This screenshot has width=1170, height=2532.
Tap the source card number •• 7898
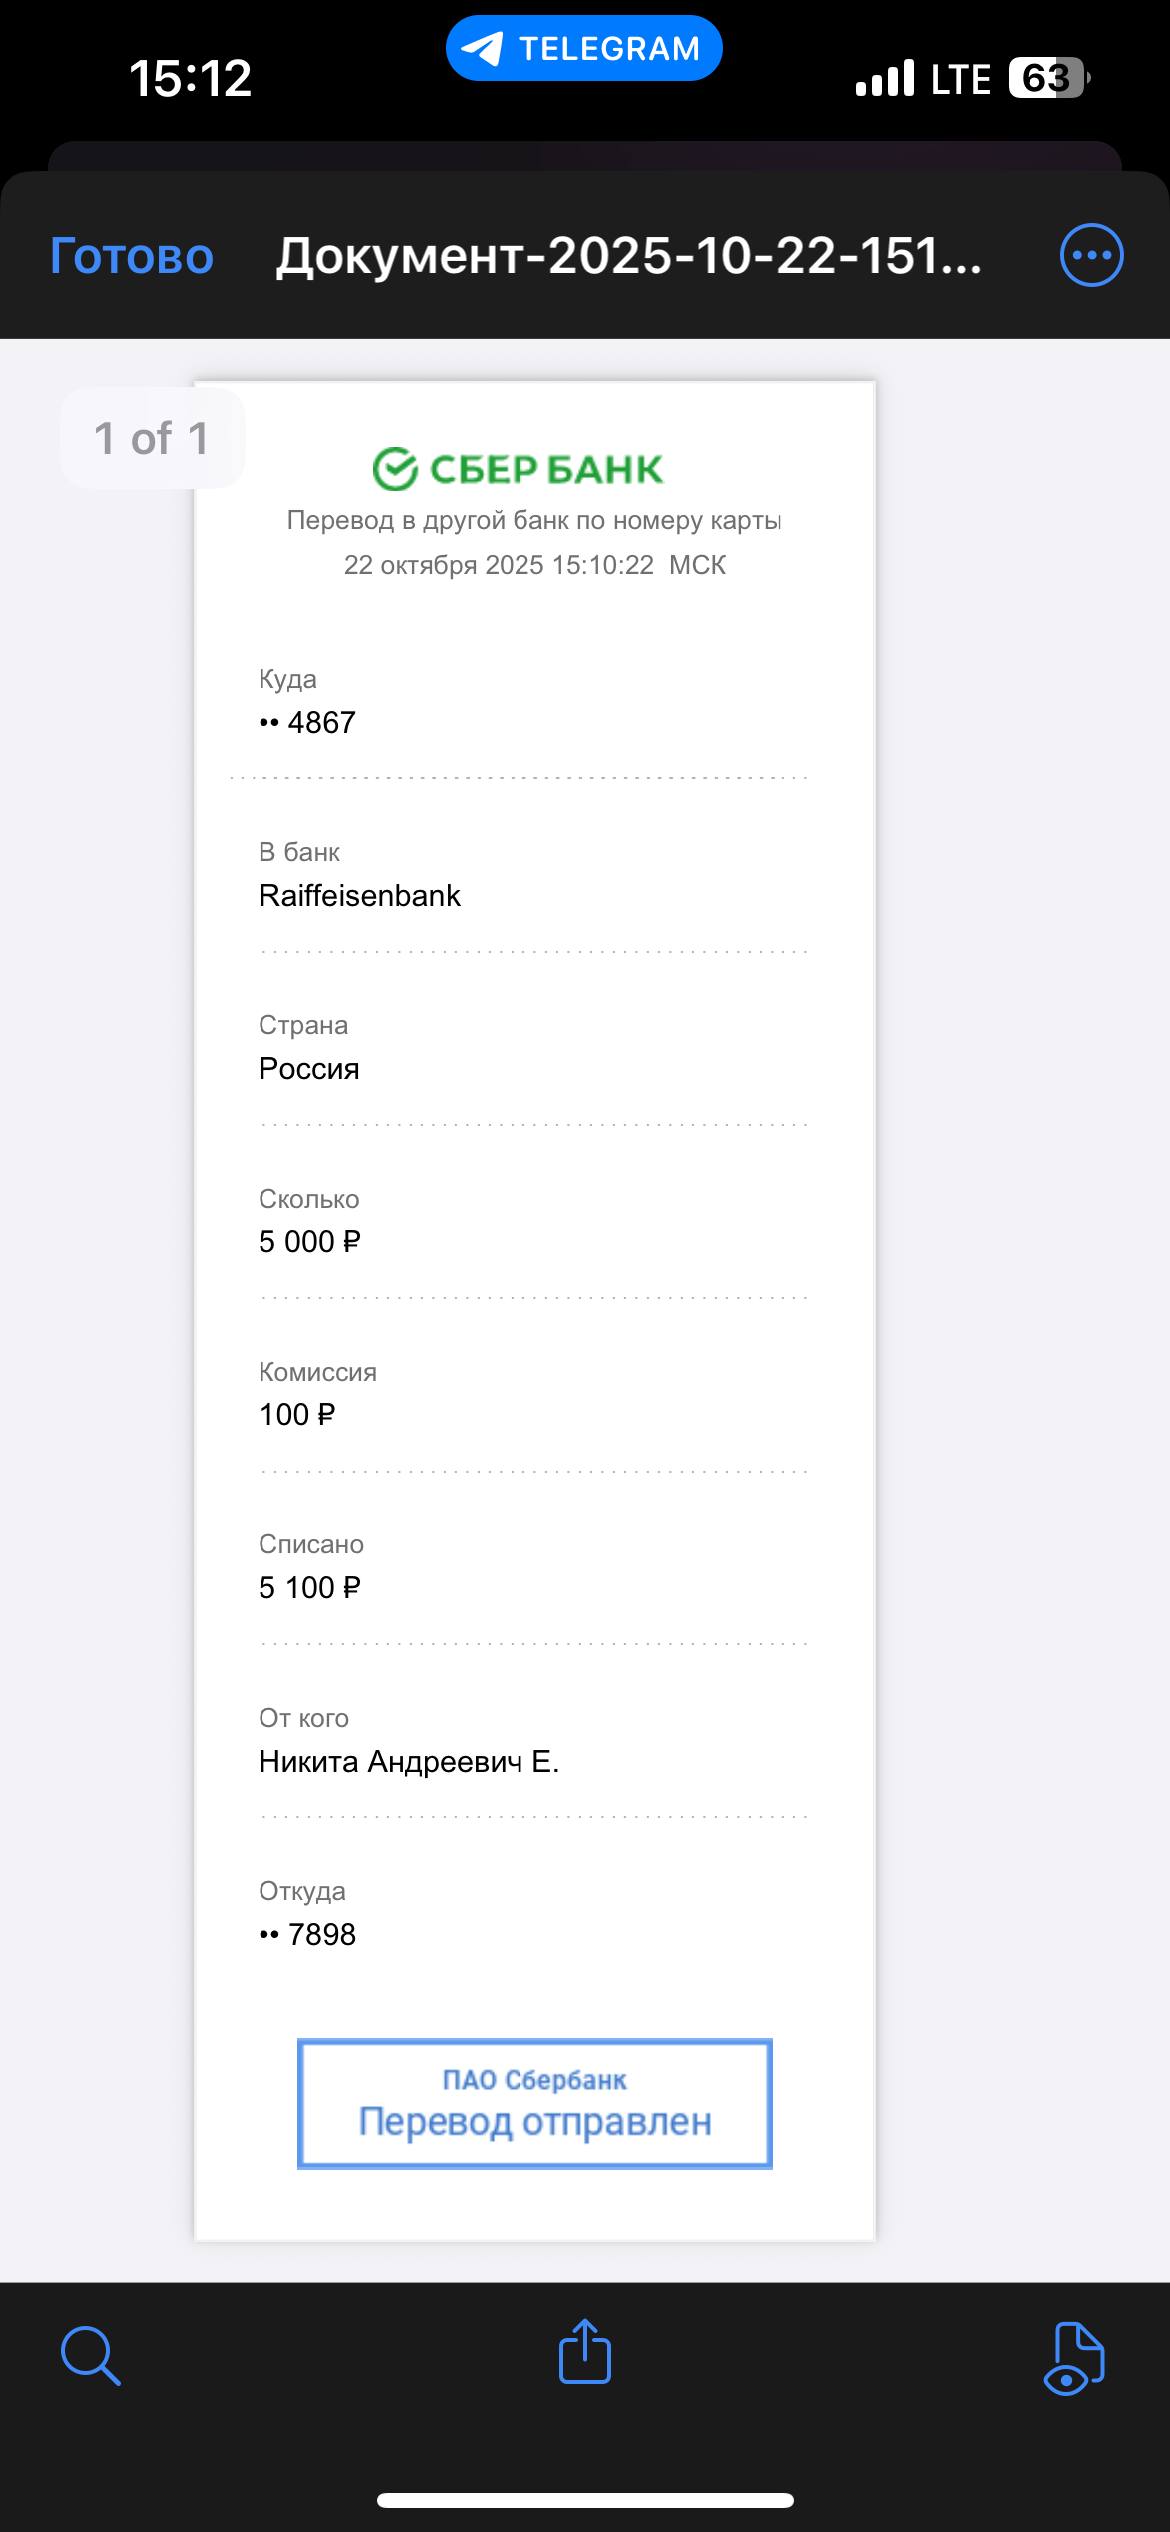pyautogui.click(x=308, y=1935)
